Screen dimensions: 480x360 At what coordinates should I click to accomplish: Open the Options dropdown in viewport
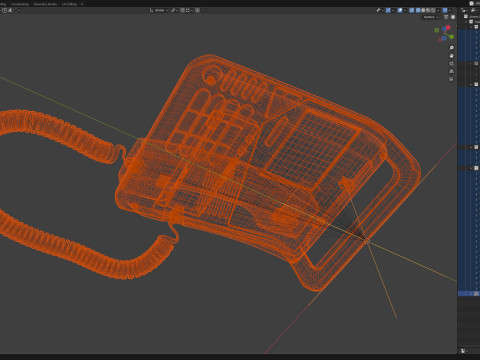[431, 17]
